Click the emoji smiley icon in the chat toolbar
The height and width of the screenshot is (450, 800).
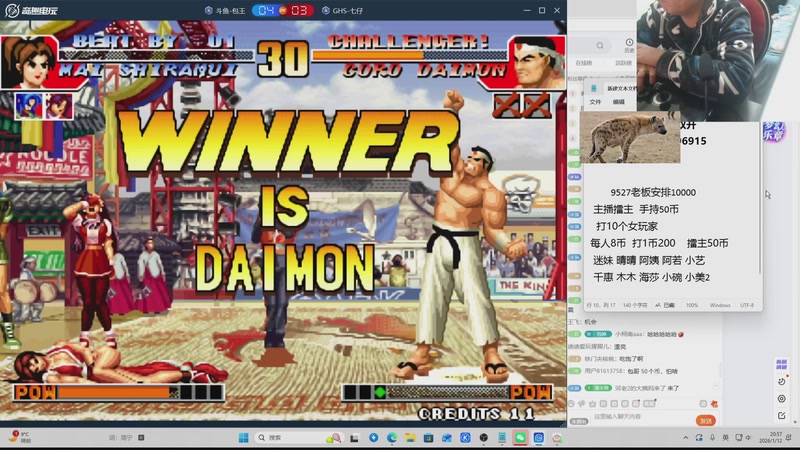click(571, 404)
